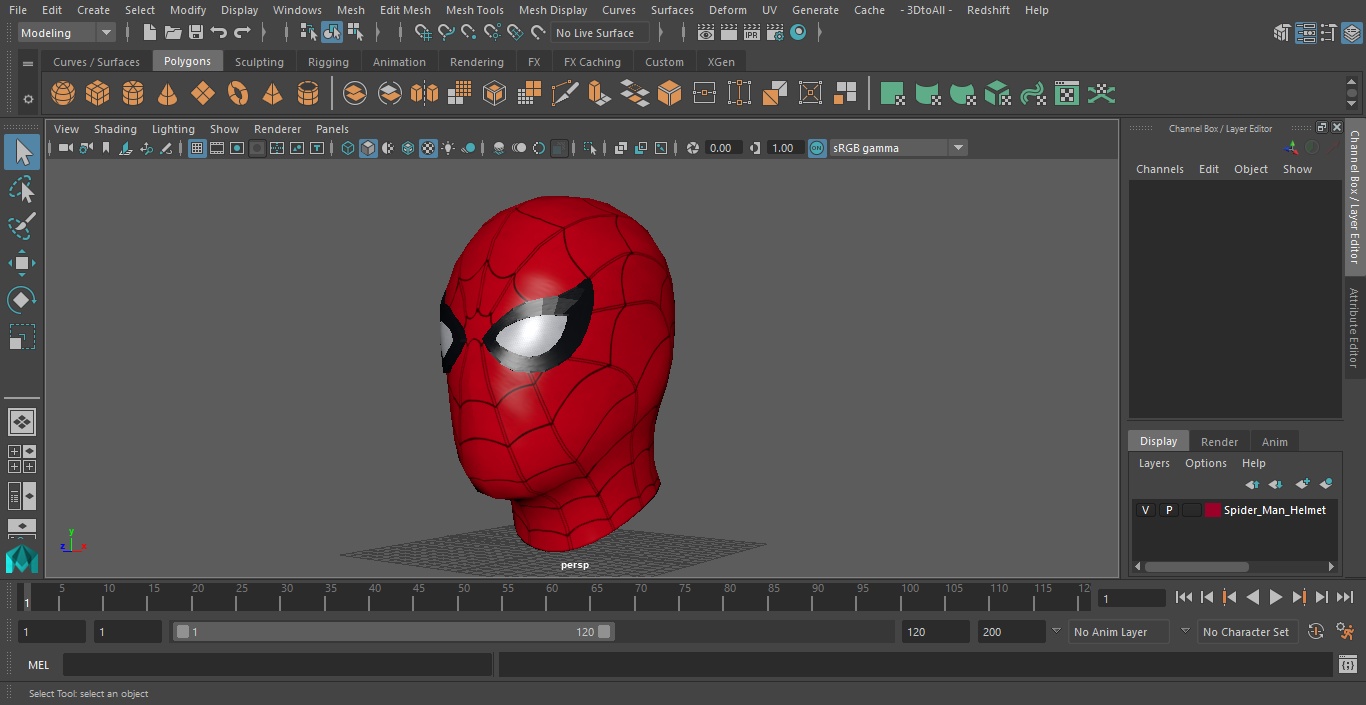Open a scene with the folder icon
The height and width of the screenshot is (705, 1366).
click(173, 33)
